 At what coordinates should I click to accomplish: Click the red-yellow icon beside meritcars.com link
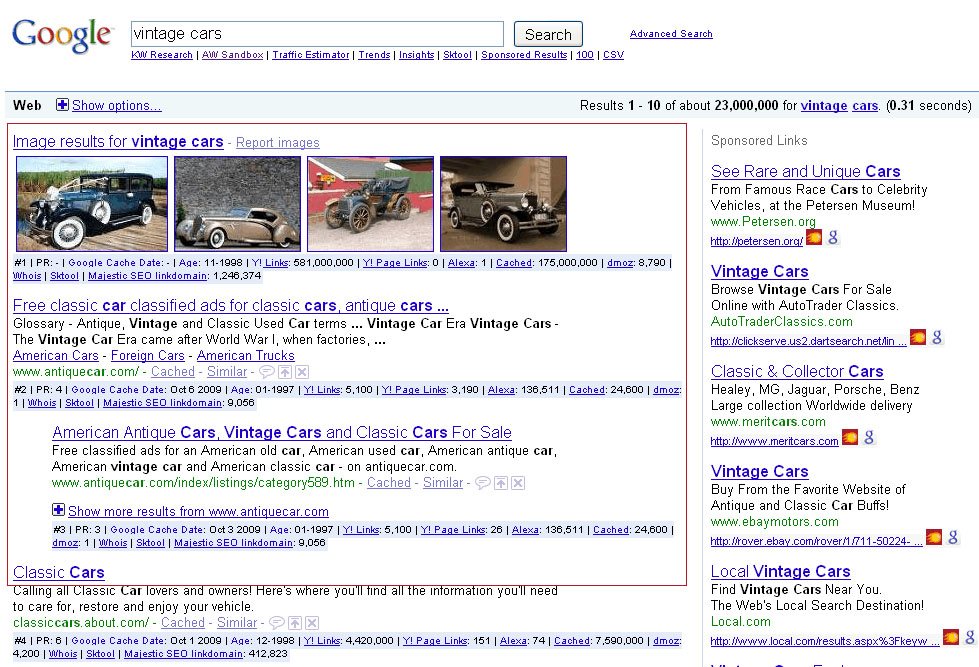(850, 438)
